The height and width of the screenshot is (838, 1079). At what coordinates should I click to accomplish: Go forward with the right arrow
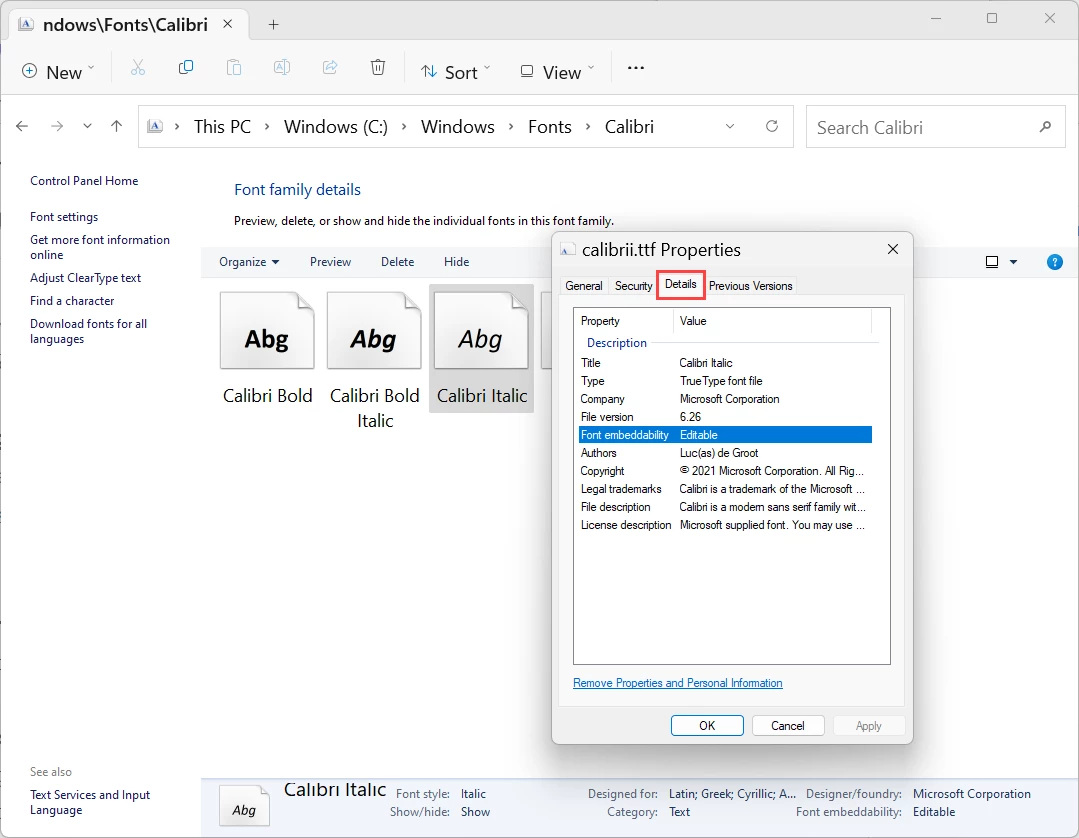(x=57, y=127)
